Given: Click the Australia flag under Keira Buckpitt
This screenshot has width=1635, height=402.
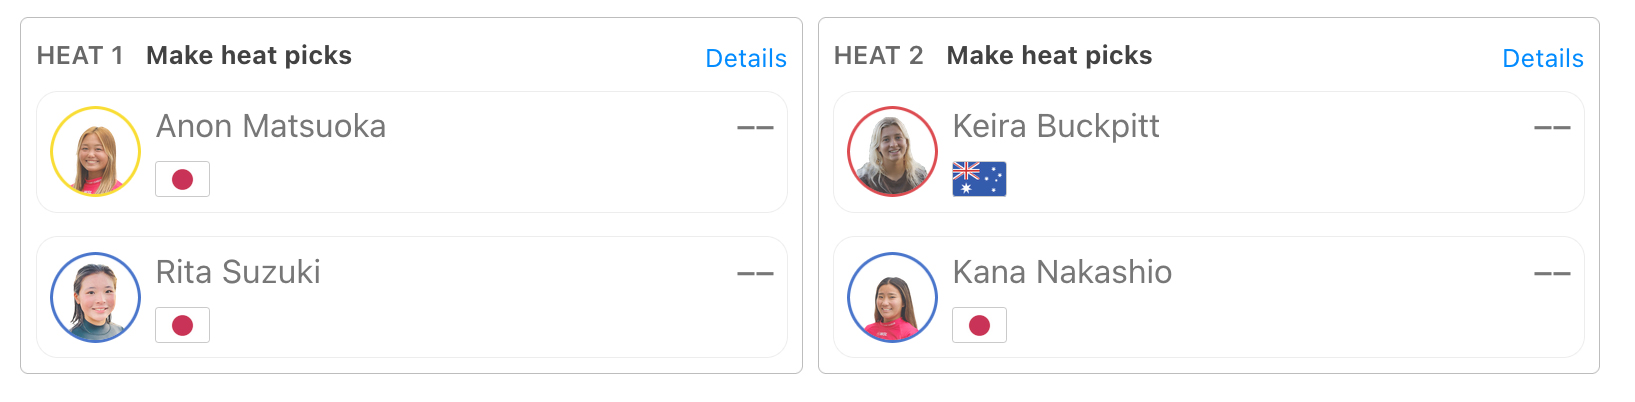Looking at the screenshot, I should pos(979,179).
